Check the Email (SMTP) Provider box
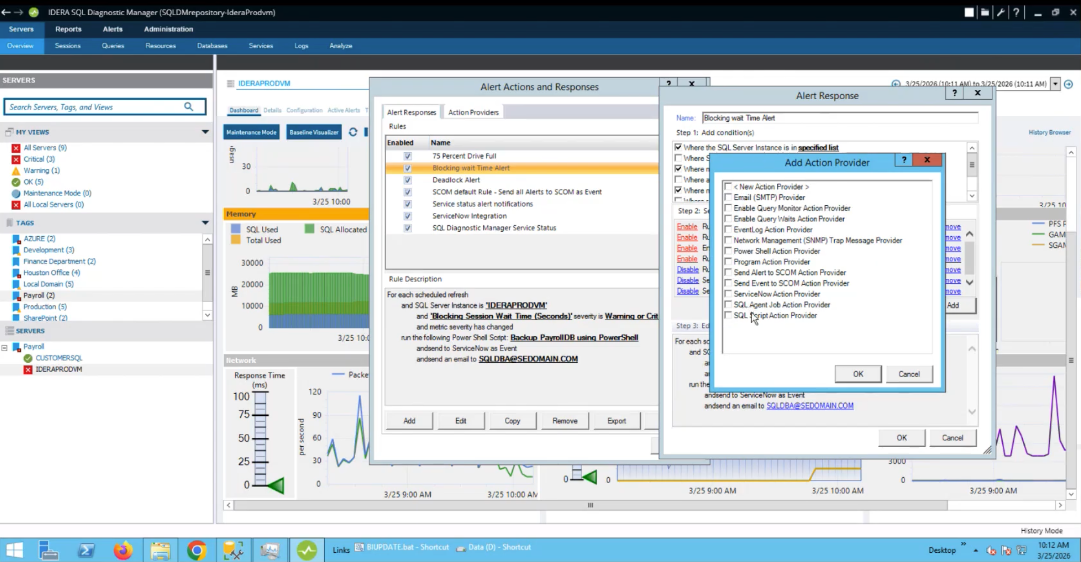1081x562 pixels. click(728, 197)
